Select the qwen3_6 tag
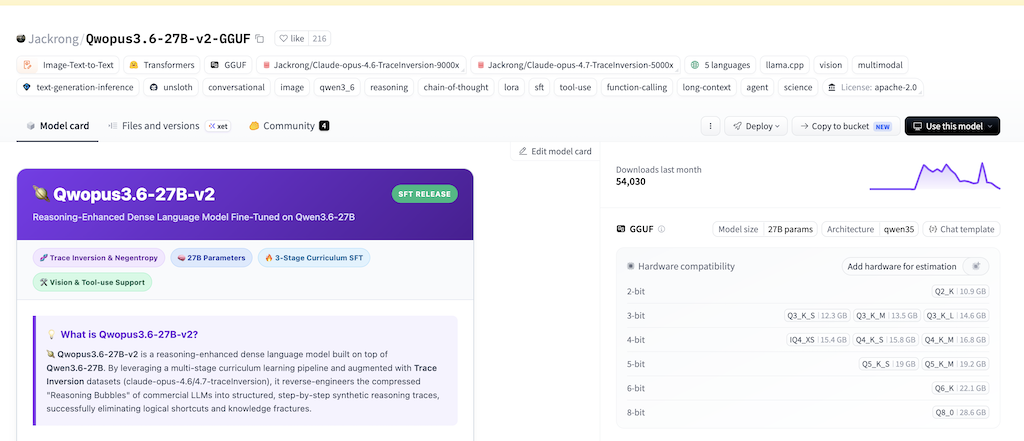 [x=337, y=87]
